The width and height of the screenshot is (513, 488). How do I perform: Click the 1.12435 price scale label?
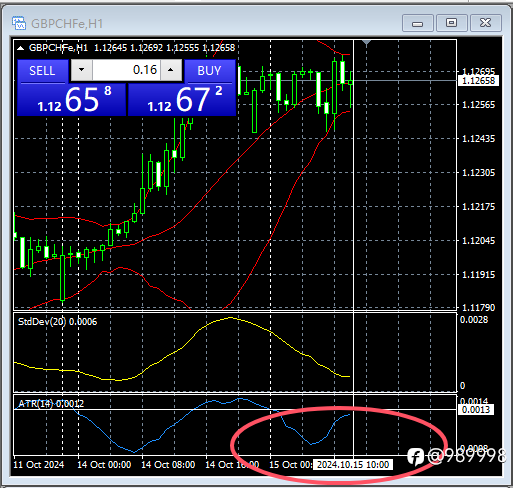pos(479,139)
